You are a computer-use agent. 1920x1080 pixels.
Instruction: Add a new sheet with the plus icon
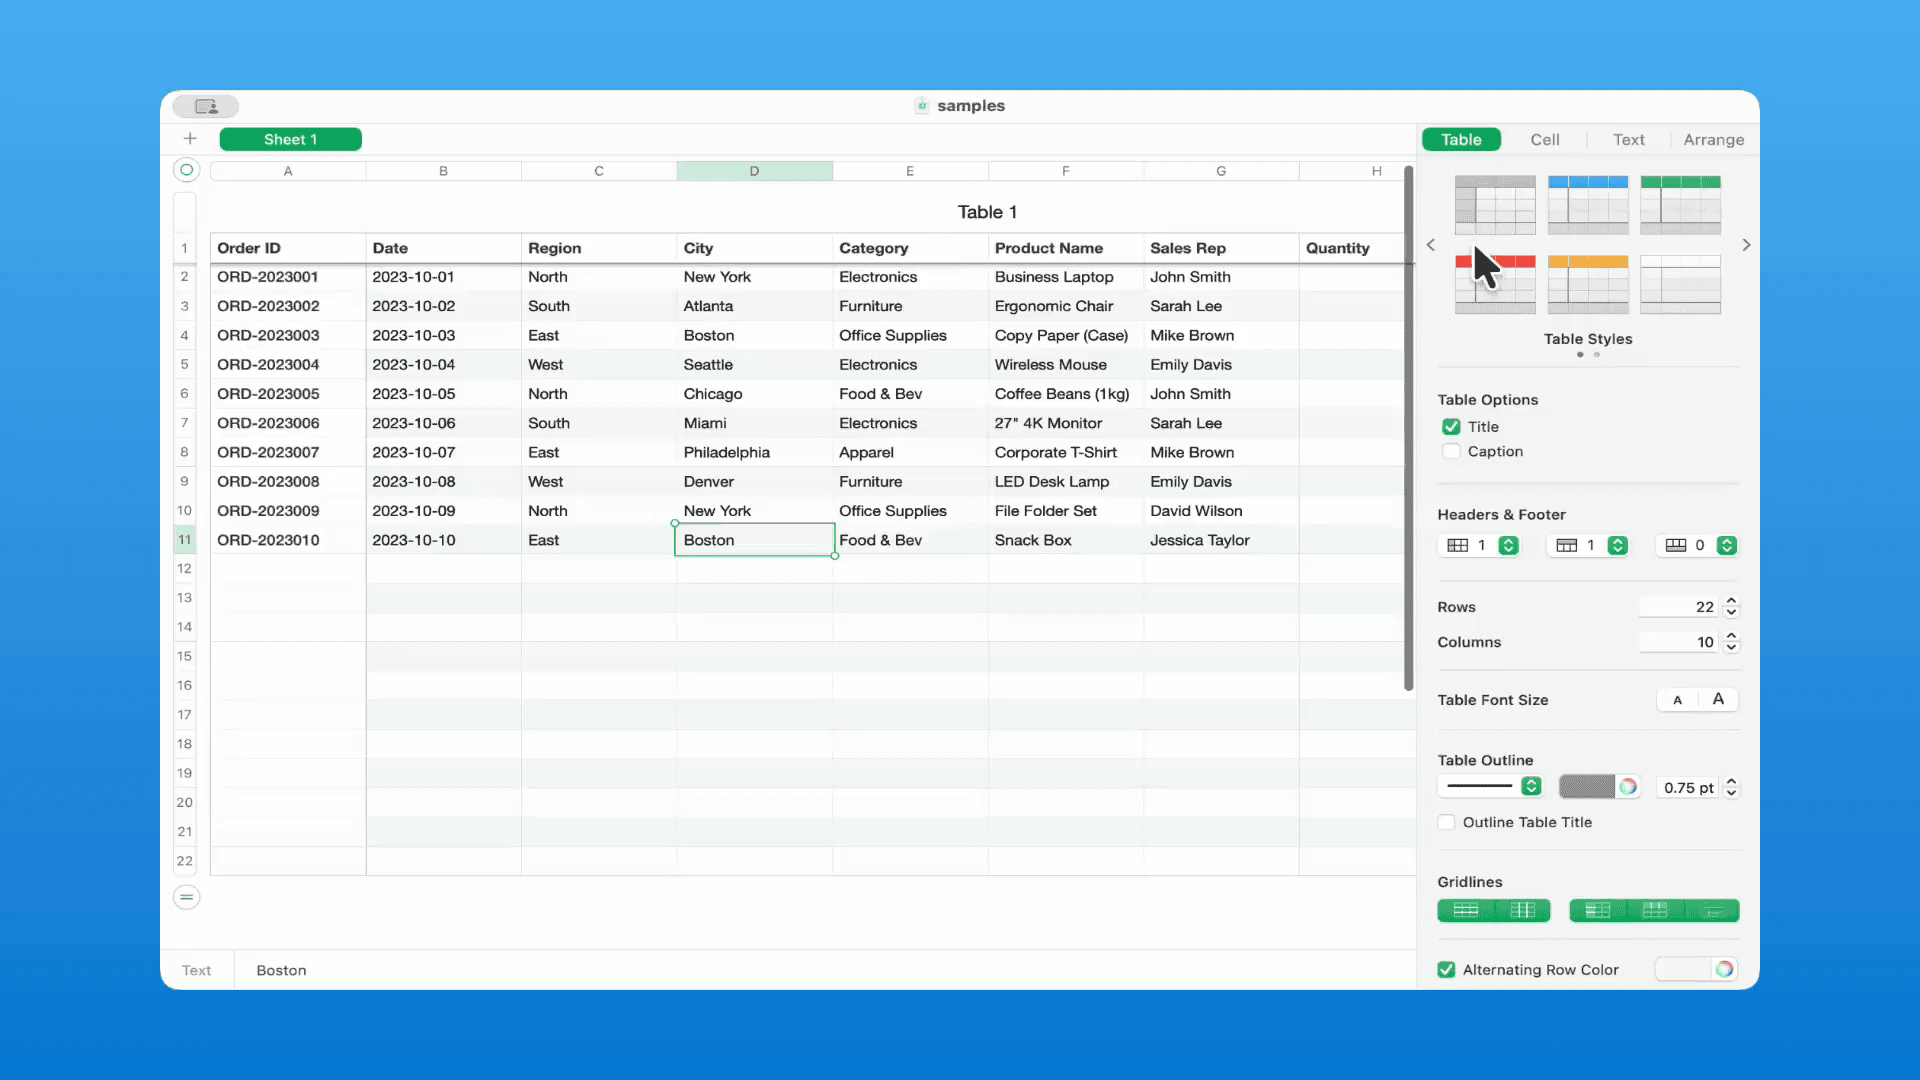click(x=190, y=139)
